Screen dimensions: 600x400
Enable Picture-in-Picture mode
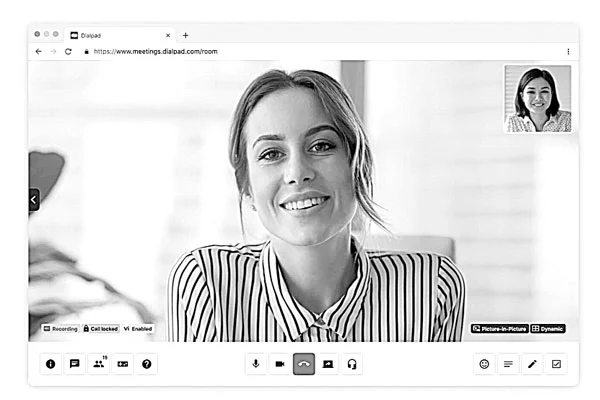[499, 328]
